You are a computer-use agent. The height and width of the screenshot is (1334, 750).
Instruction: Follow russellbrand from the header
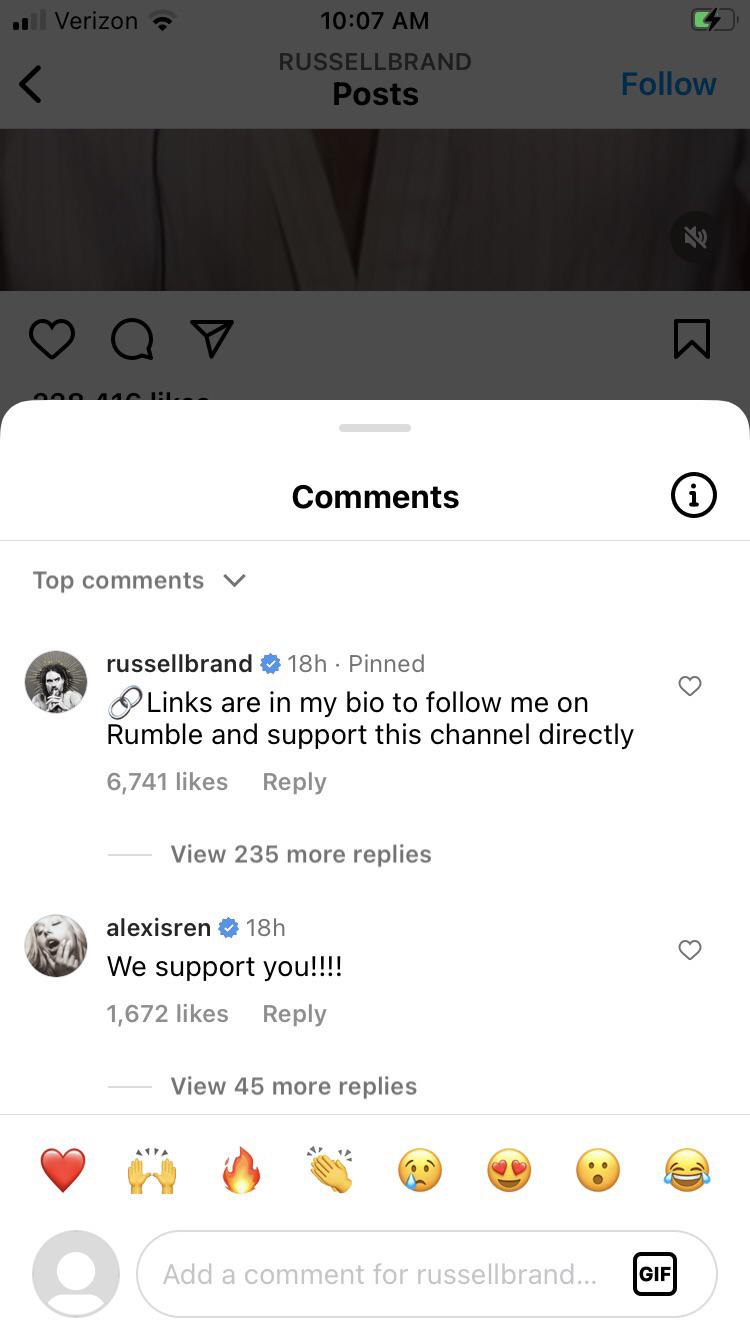[668, 84]
